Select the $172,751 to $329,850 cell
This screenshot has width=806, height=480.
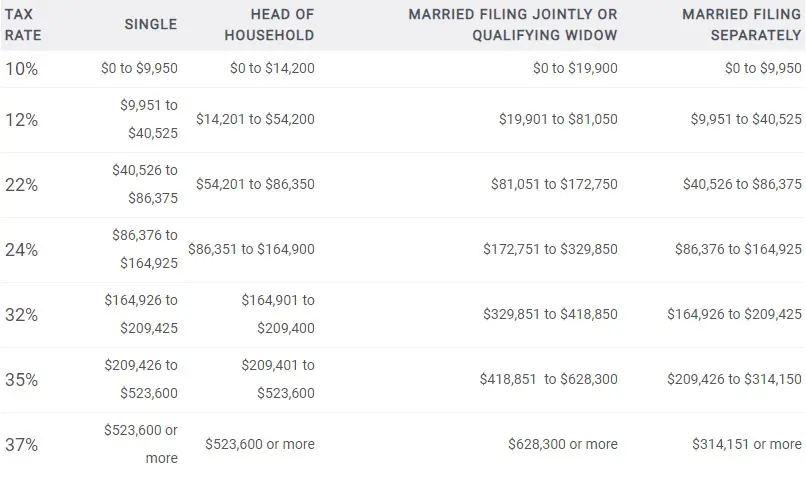[550, 249]
